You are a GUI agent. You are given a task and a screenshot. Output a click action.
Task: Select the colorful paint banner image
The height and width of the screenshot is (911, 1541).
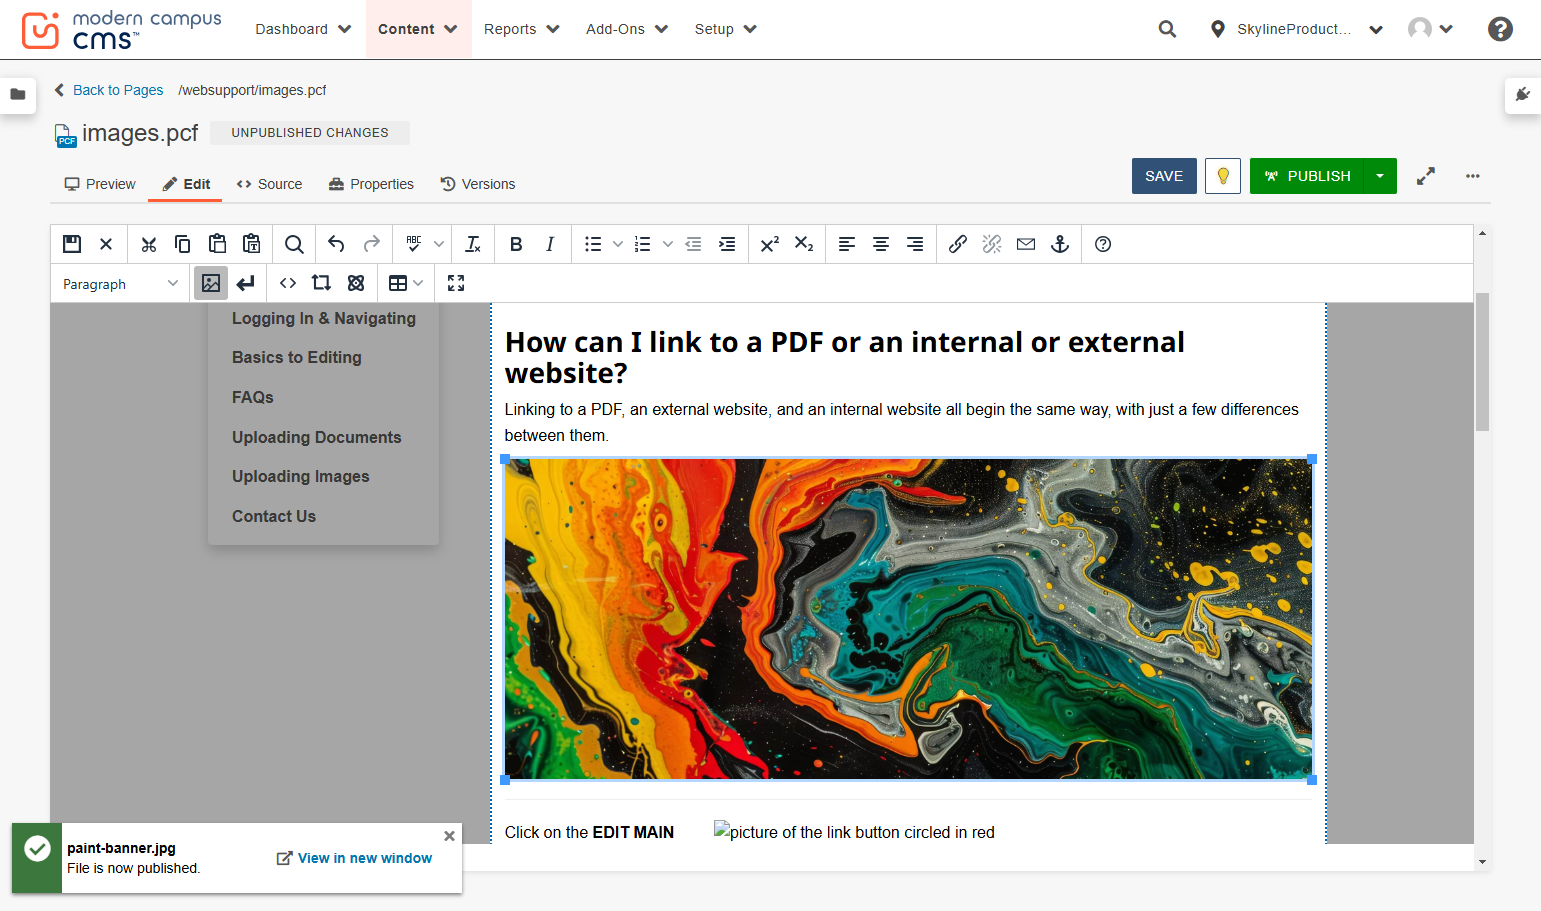click(x=908, y=619)
